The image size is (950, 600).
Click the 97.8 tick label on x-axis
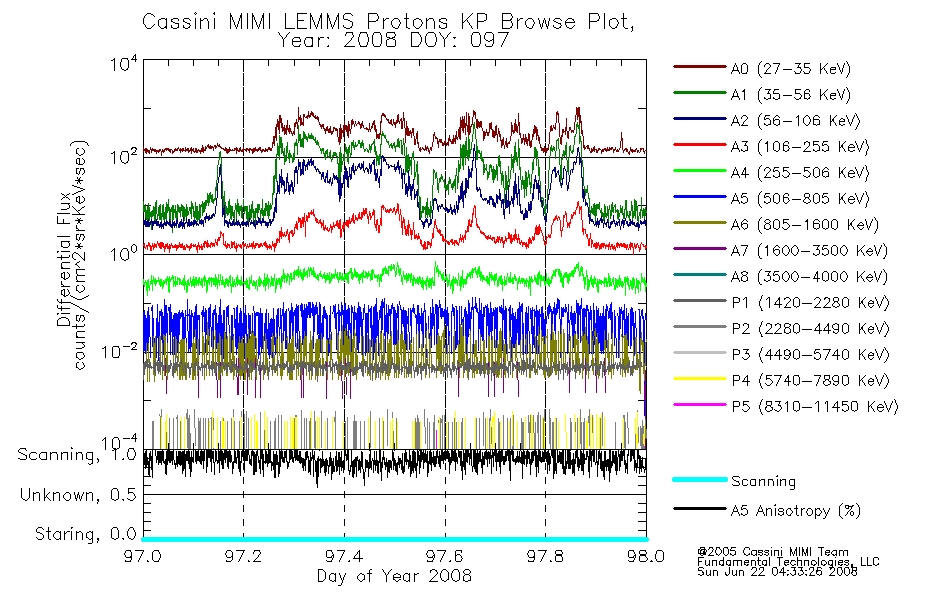[x=545, y=556]
